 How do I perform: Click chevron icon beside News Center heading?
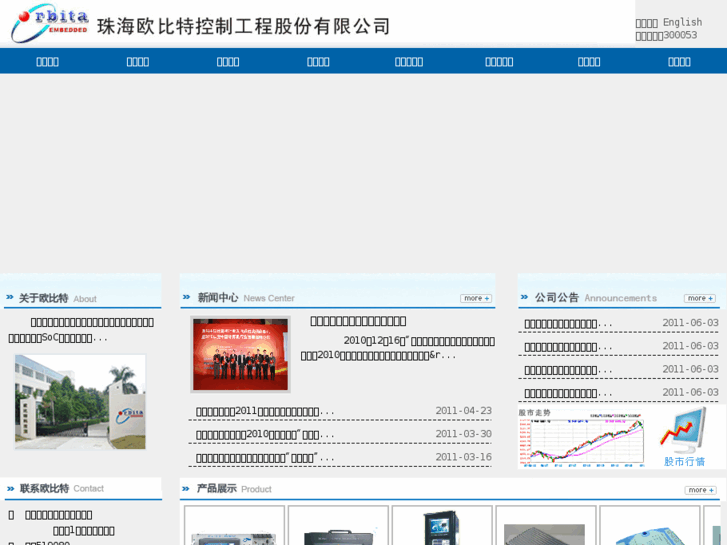click(x=186, y=297)
